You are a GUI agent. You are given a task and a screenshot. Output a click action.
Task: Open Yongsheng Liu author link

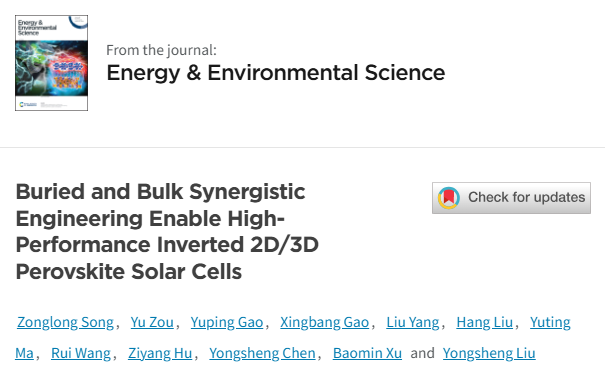pyautogui.click(x=489, y=353)
